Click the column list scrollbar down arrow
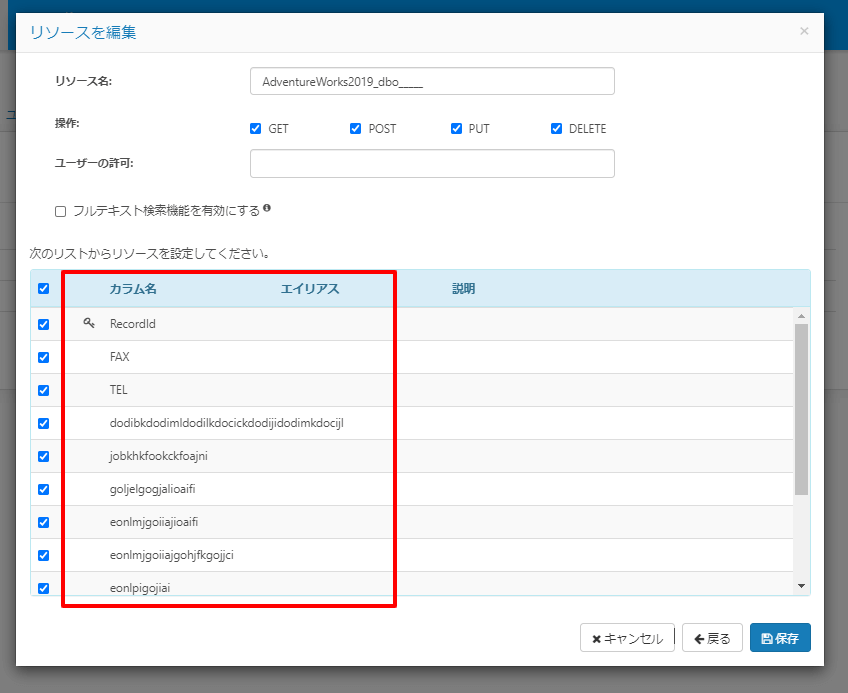The width and height of the screenshot is (848, 693). click(801, 586)
